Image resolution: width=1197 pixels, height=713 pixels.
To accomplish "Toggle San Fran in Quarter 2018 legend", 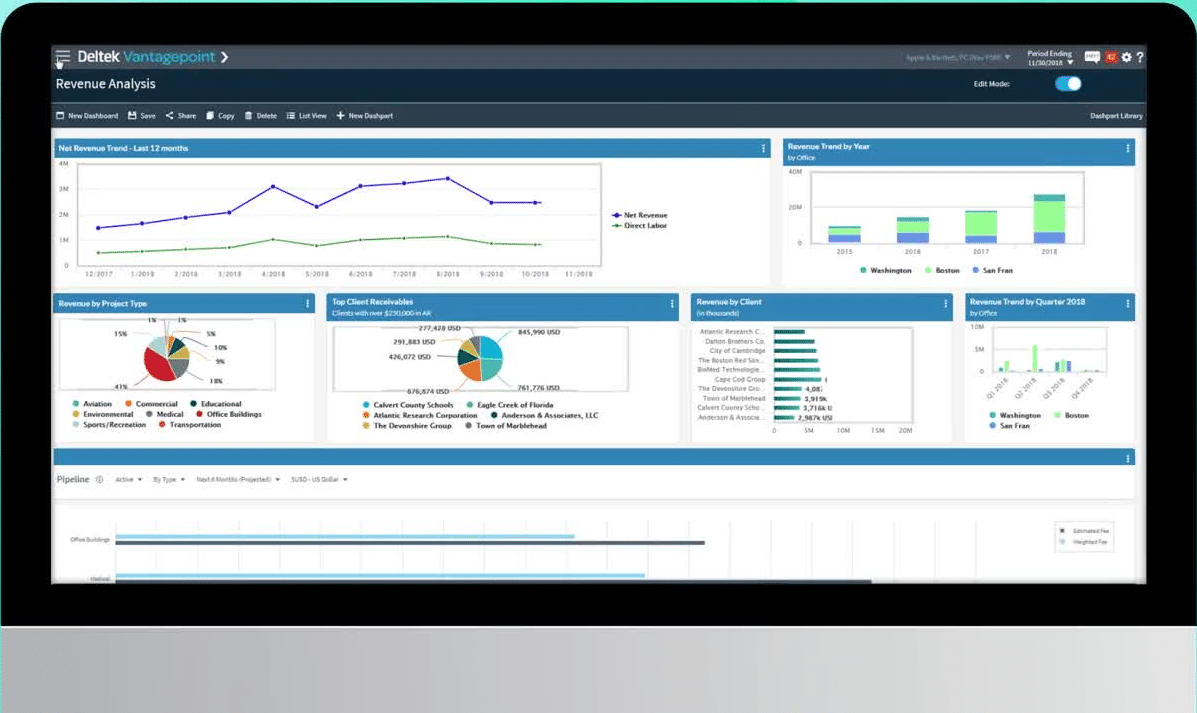I will pyautogui.click(x=1009, y=426).
